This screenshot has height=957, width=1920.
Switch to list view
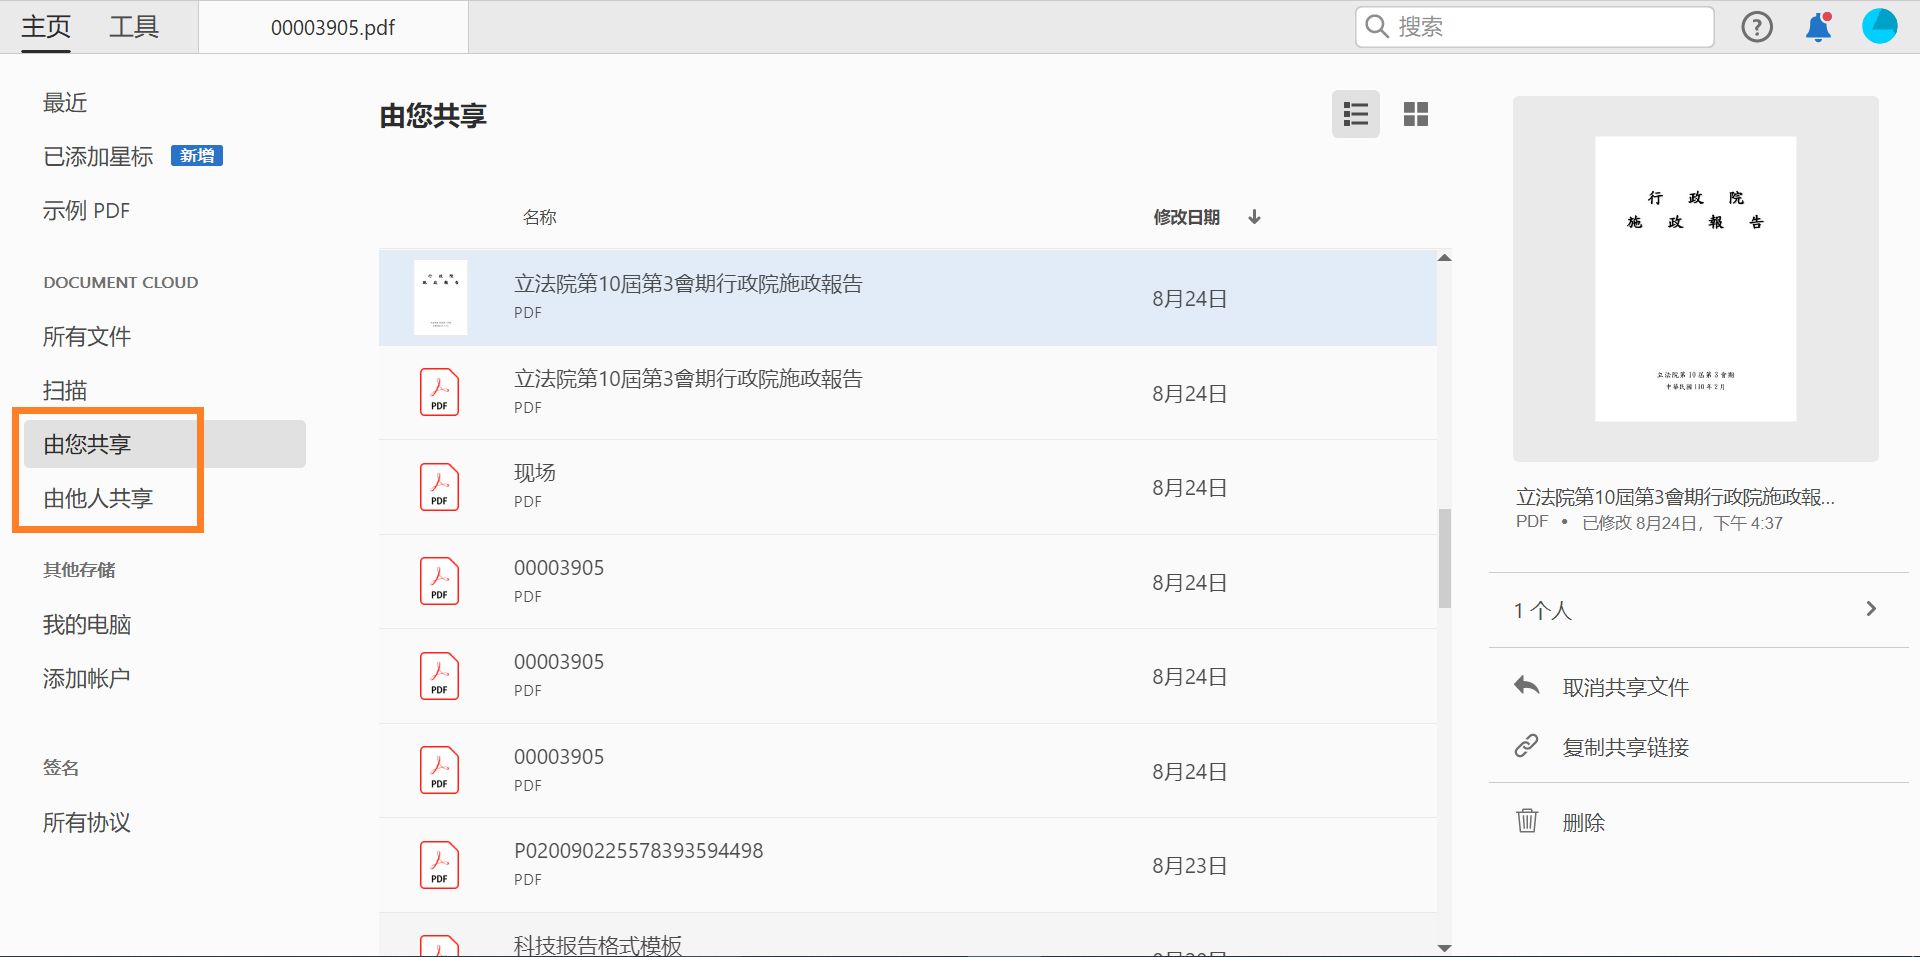coord(1355,114)
